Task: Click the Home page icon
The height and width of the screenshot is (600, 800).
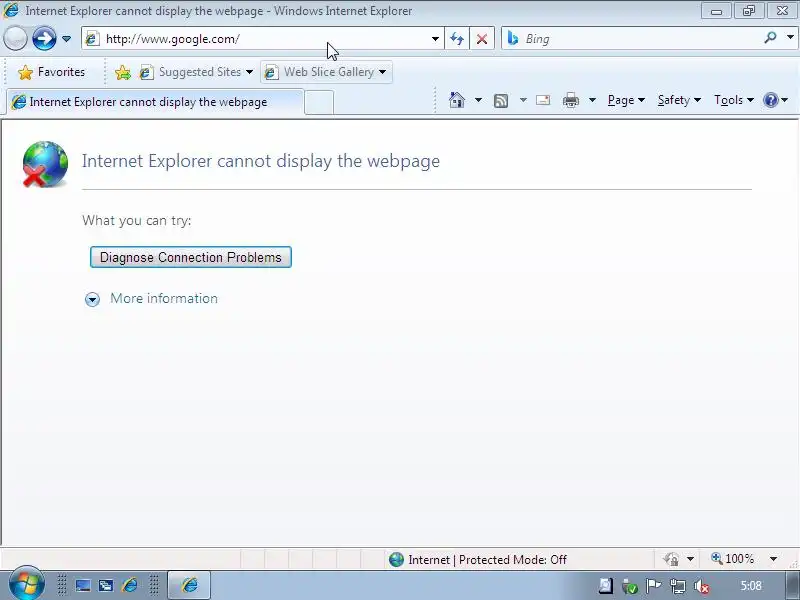Action: click(457, 100)
